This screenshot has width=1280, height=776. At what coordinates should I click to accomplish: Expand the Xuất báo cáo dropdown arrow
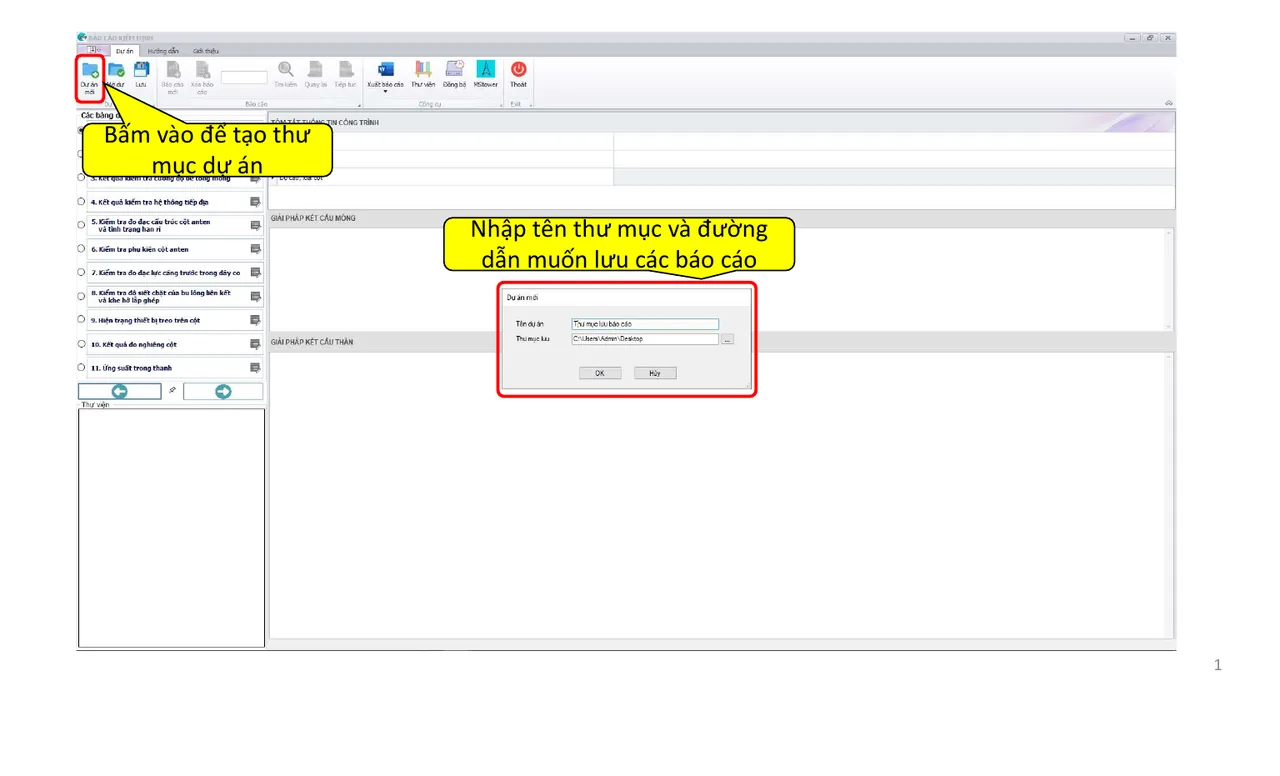tap(385, 92)
